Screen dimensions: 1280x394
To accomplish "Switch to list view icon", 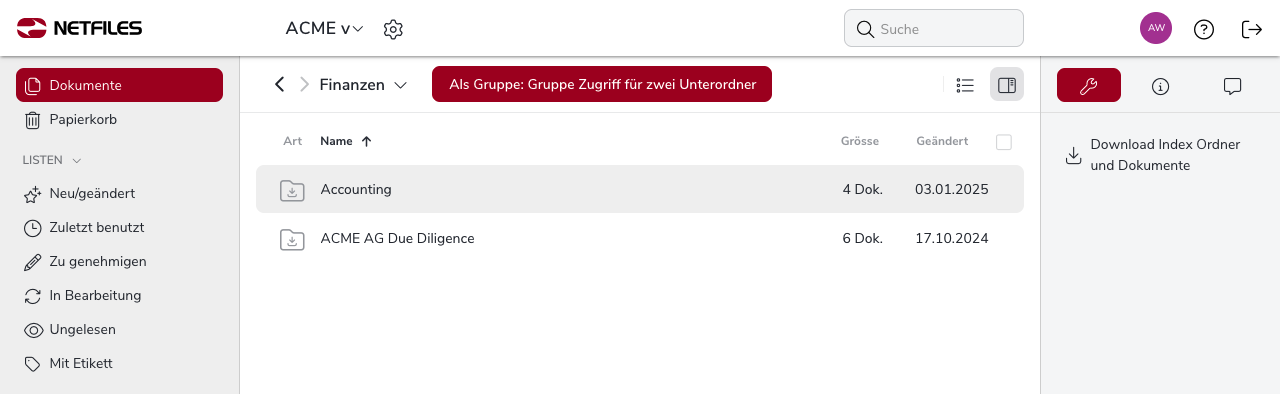I will tap(965, 85).
